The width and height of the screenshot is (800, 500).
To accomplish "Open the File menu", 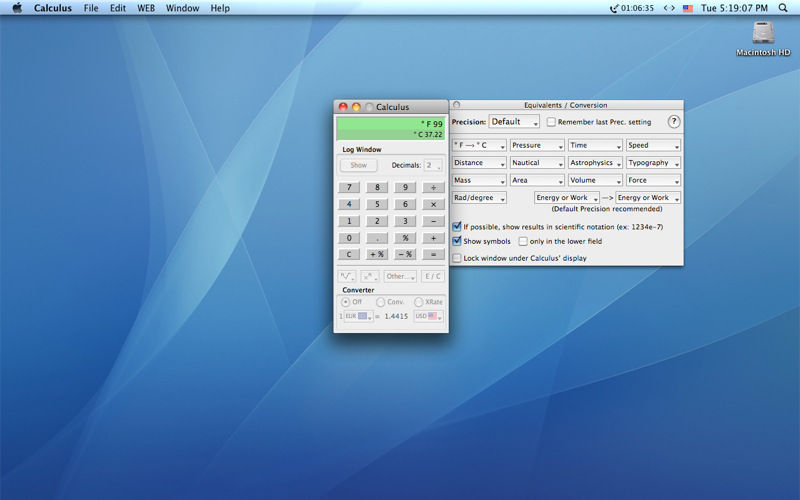I will pyautogui.click(x=91, y=8).
